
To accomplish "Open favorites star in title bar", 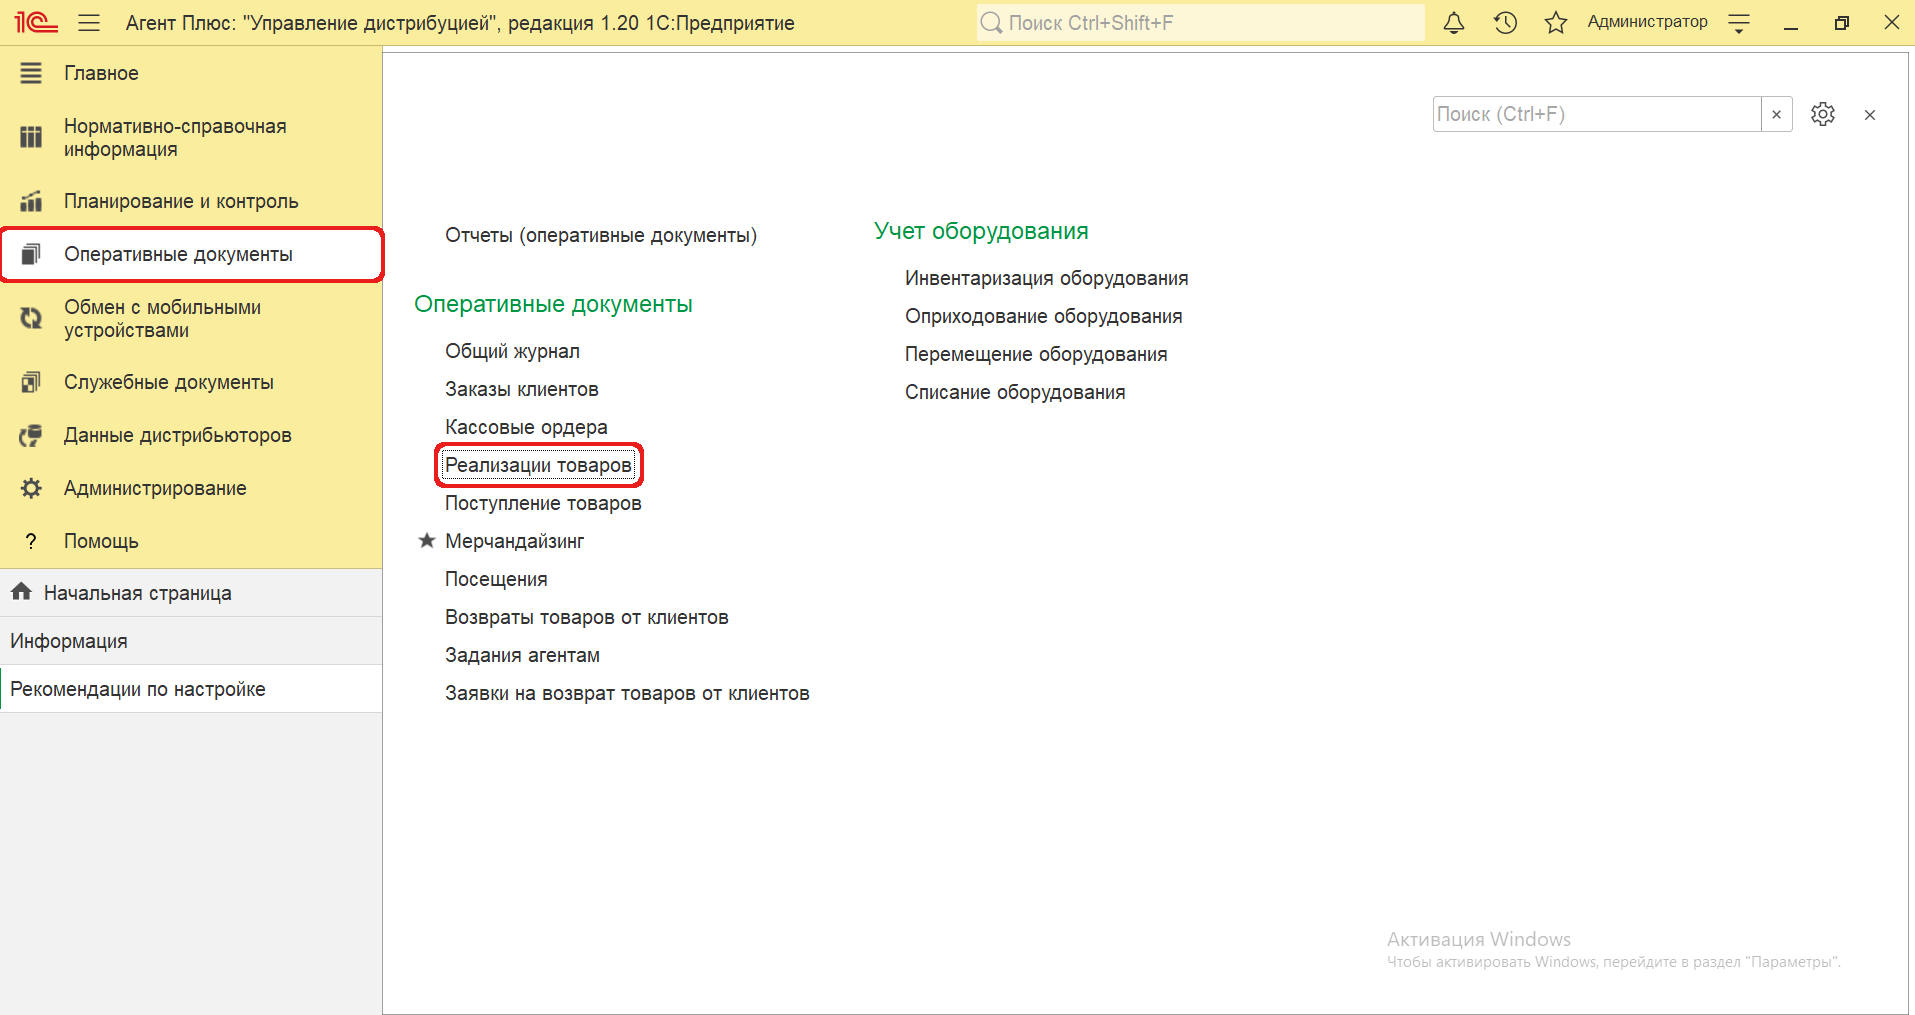I will tap(1555, 23).
